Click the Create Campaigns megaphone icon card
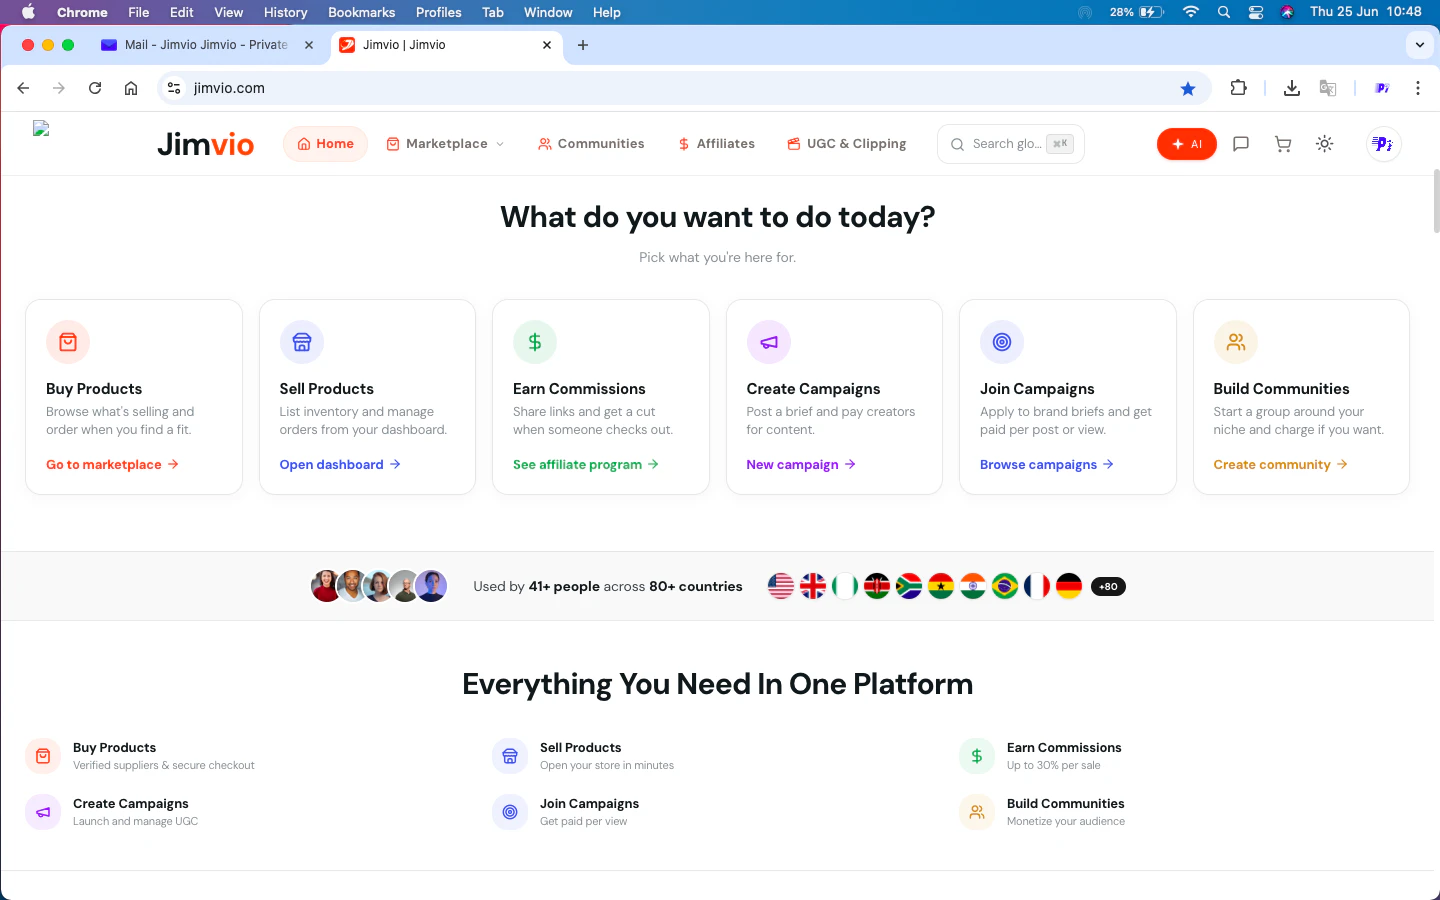The width and height of the screenshot is (1440, 900). click(x=769, y=342)
